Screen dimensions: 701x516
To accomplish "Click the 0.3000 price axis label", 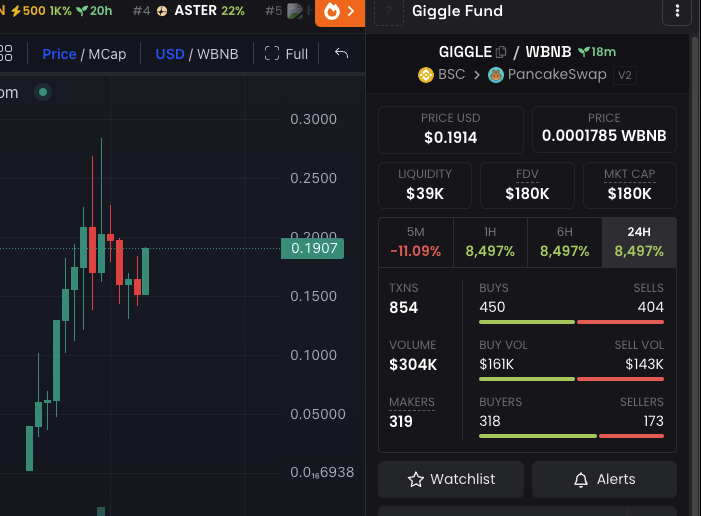I will coord(313,119).
